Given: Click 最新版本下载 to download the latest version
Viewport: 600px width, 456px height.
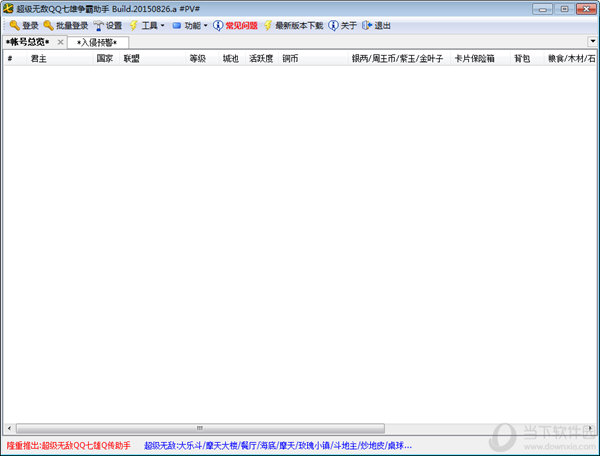Looking at the screenshot, I should (x=299, y=26).
